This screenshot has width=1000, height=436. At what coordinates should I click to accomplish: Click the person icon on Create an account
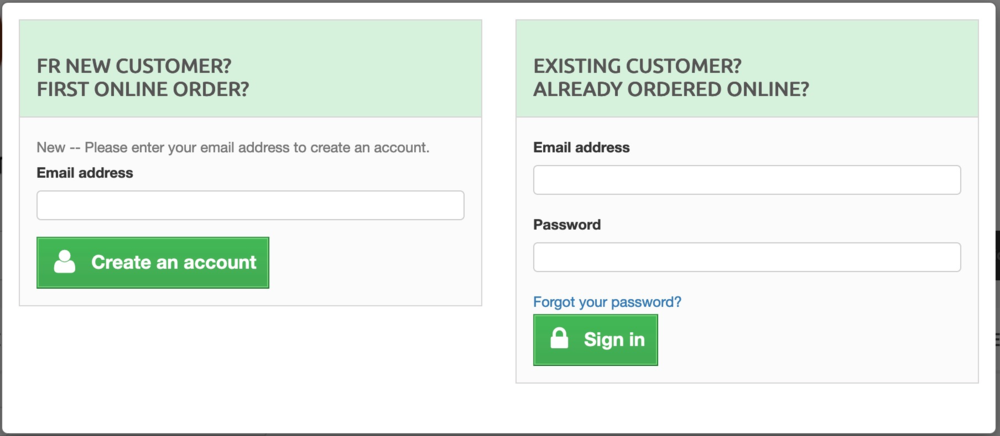[x=65, y=263]
